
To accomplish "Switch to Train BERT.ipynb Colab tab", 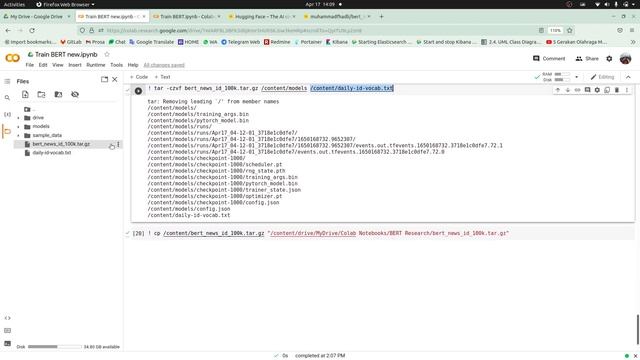I will 187,17.
